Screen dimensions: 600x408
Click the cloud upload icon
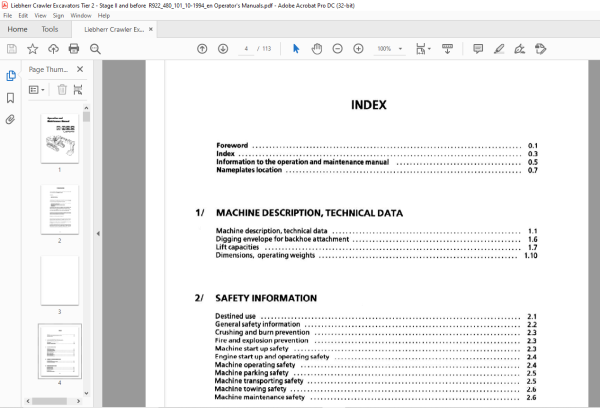coord(53,49)
